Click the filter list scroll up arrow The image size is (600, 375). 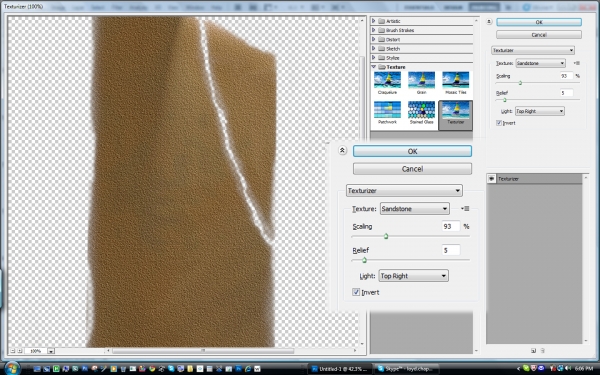476,20
